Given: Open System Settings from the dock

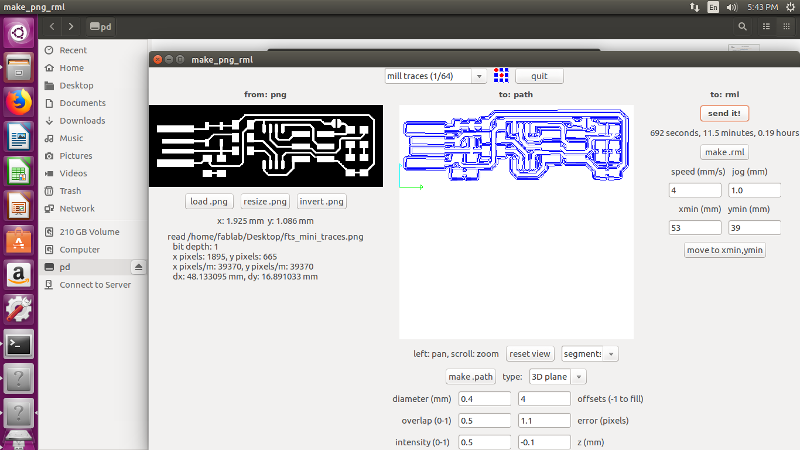Looking at the screenshot, I should 19,310.
